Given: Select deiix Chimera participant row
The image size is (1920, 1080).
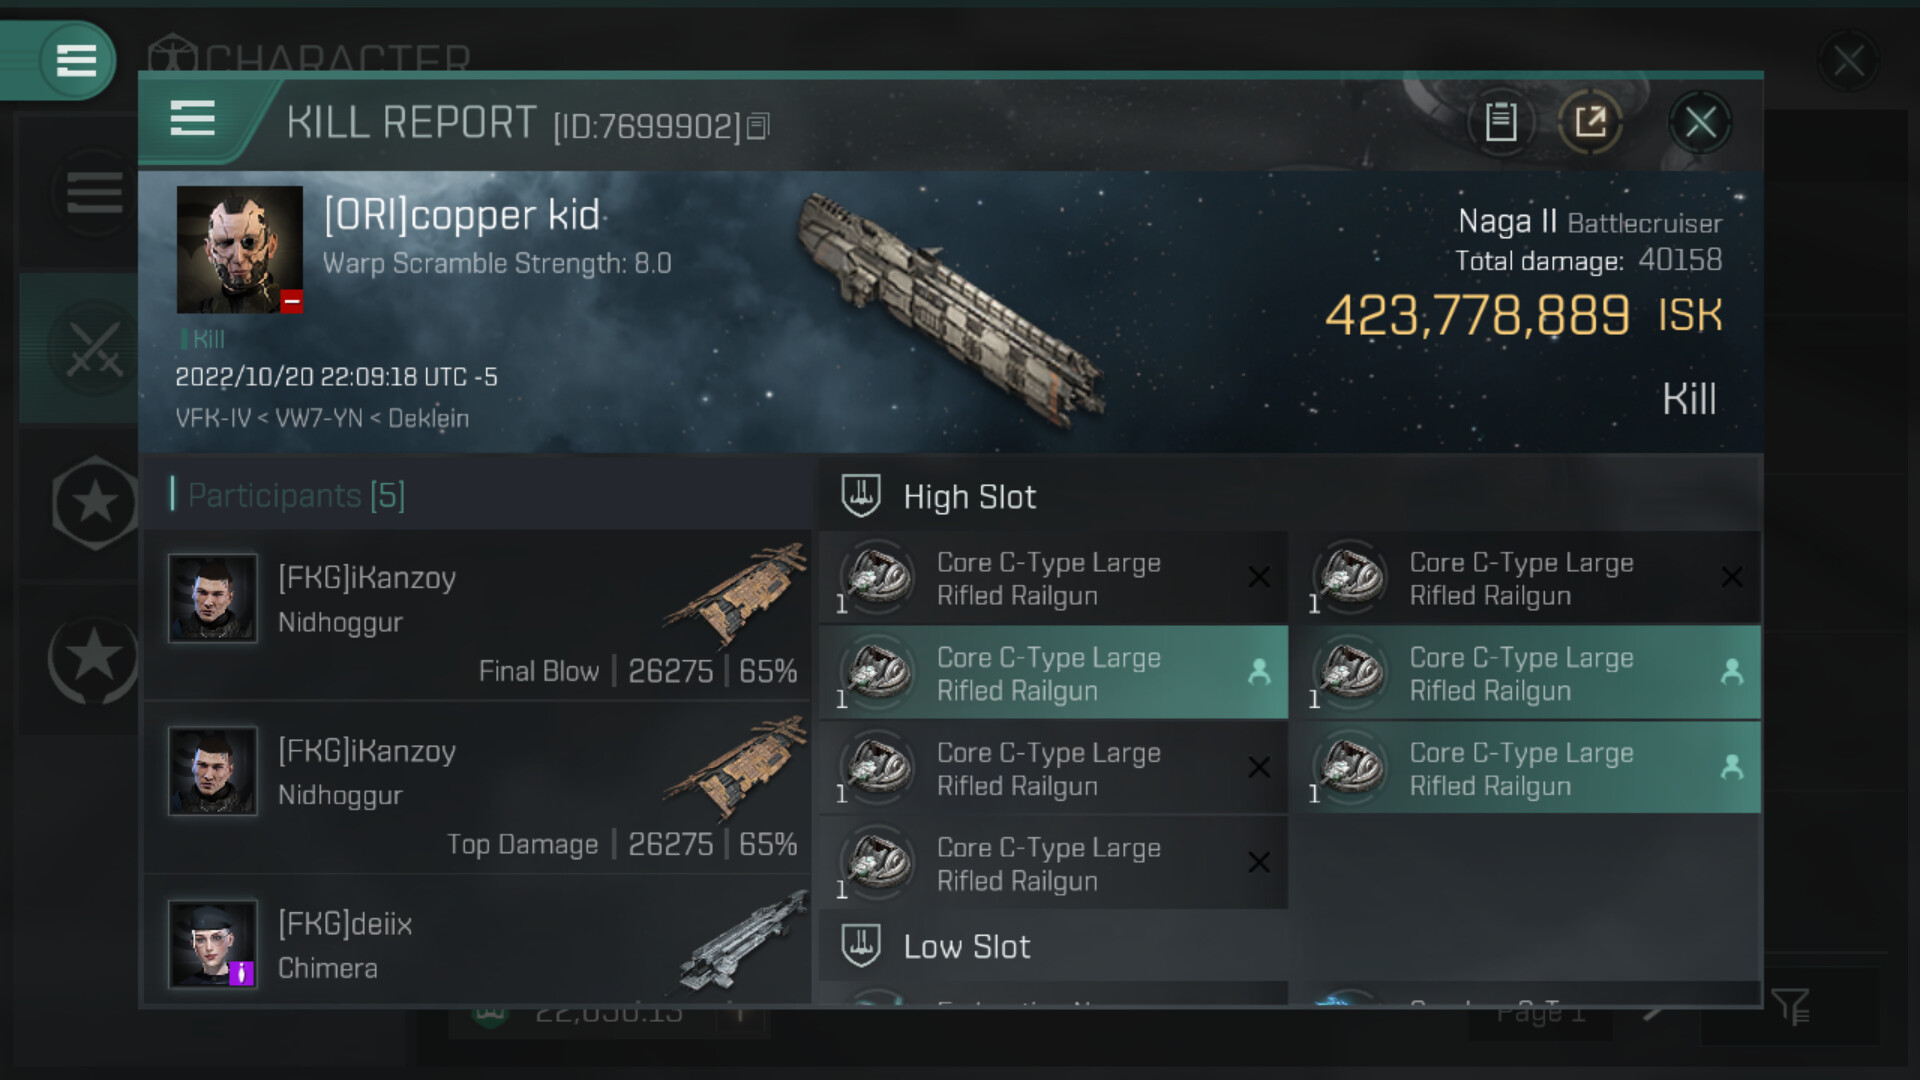Looking at the screenshot, I should pos(478,946).
